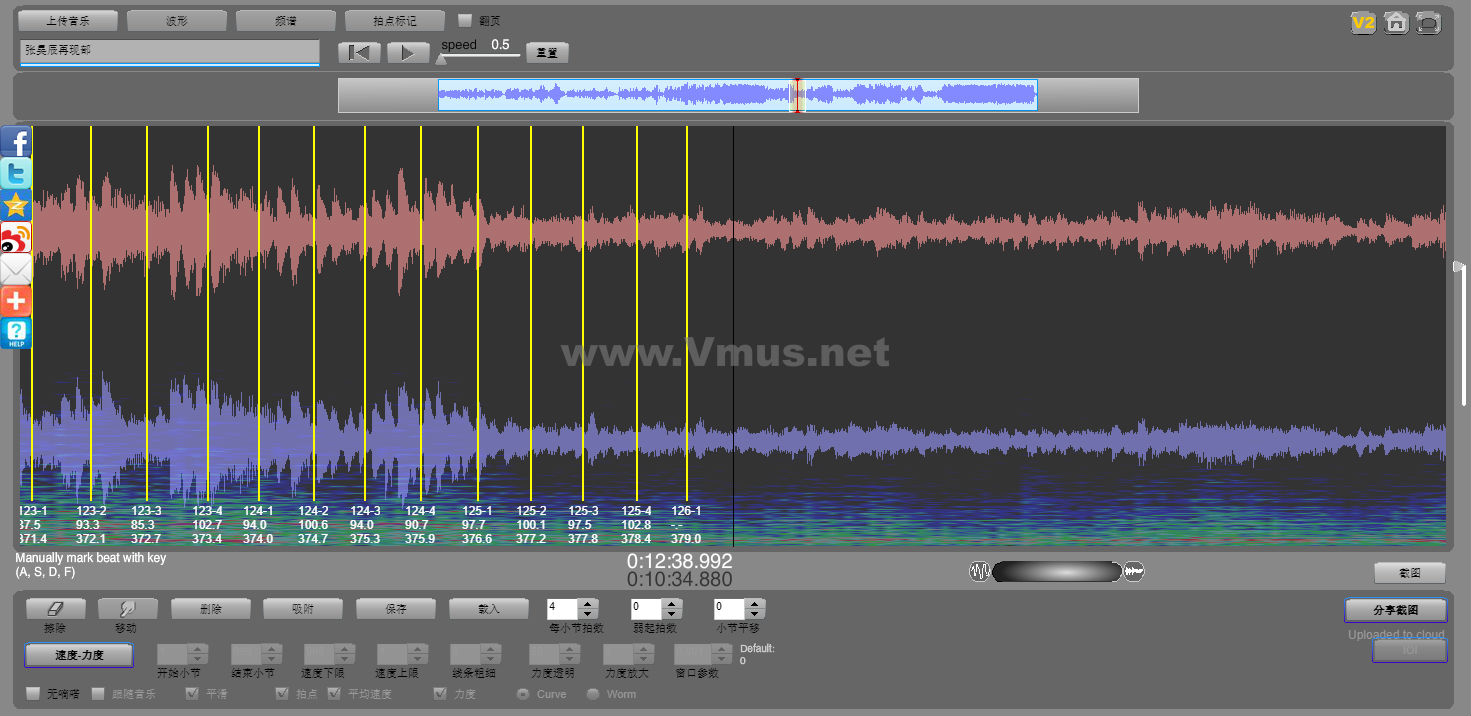Toggle fullscreen with the top-right icon
Screen dimensions: 1471x716
pos(1428,22)
